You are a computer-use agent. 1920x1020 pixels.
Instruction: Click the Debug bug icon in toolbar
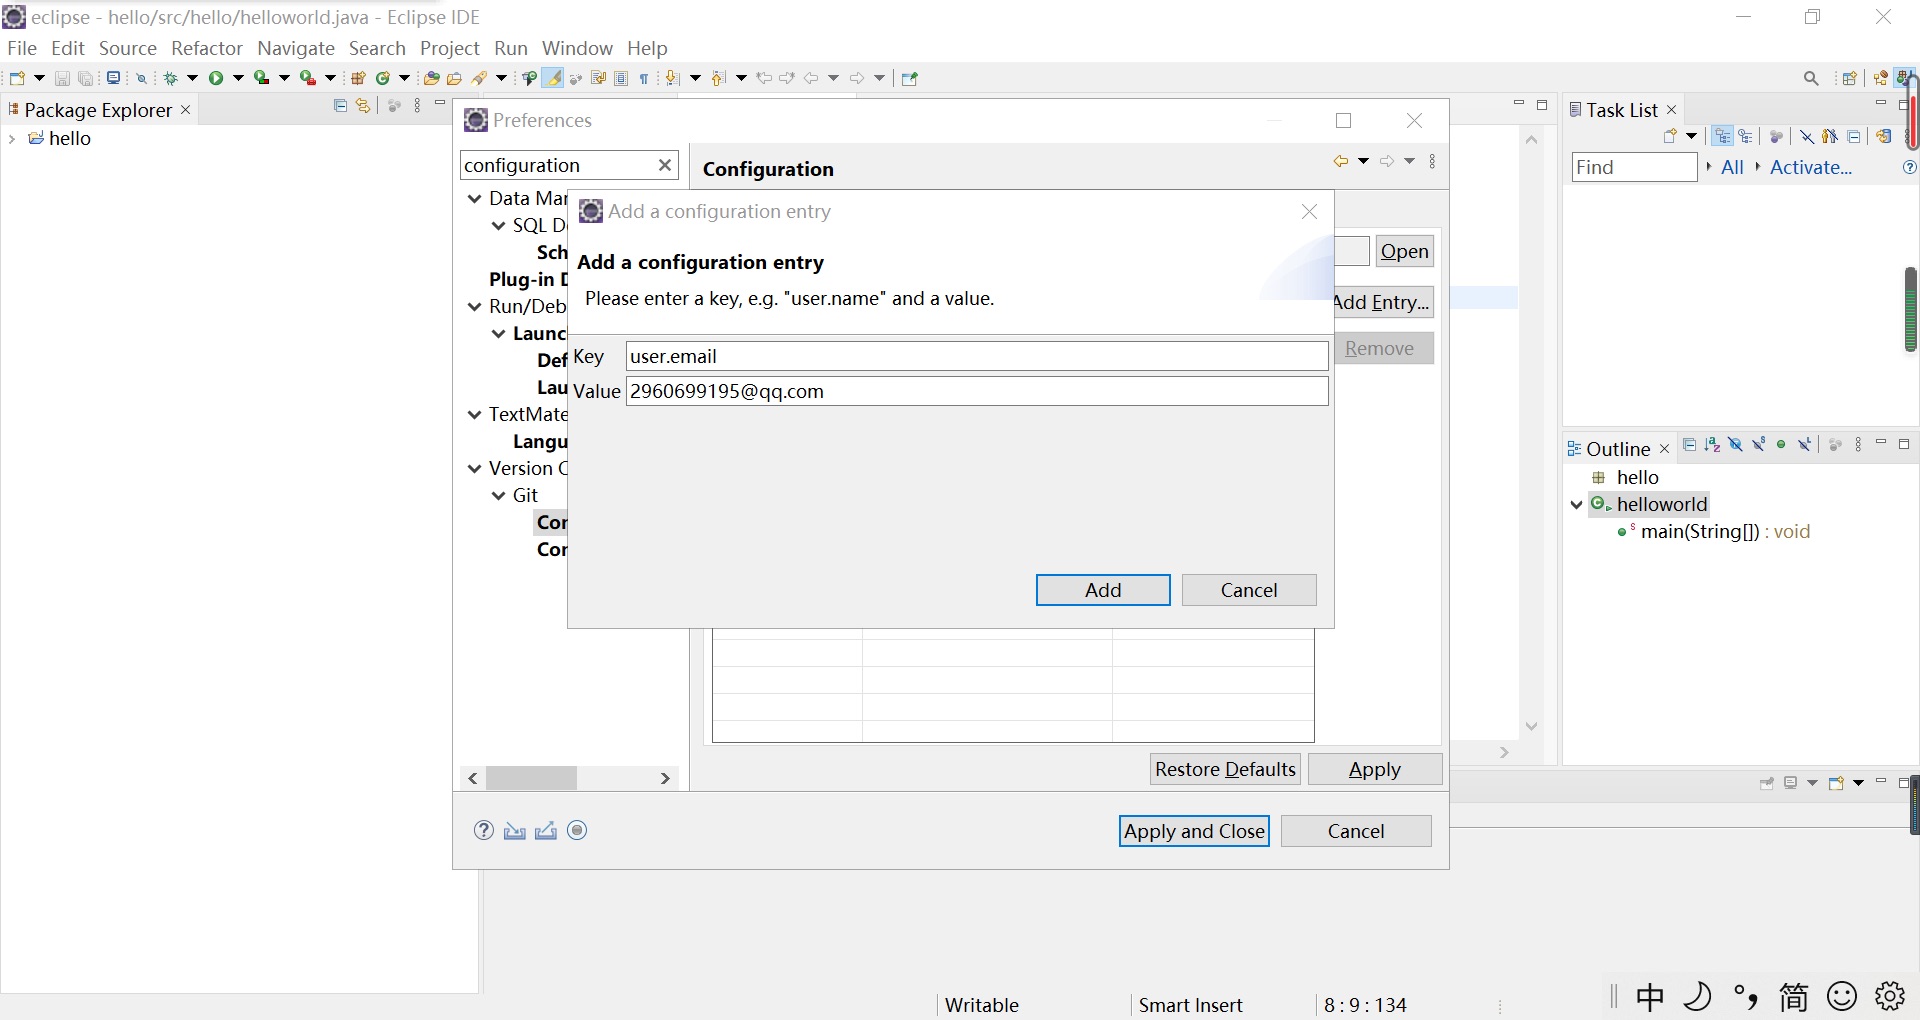click(170, 78)
